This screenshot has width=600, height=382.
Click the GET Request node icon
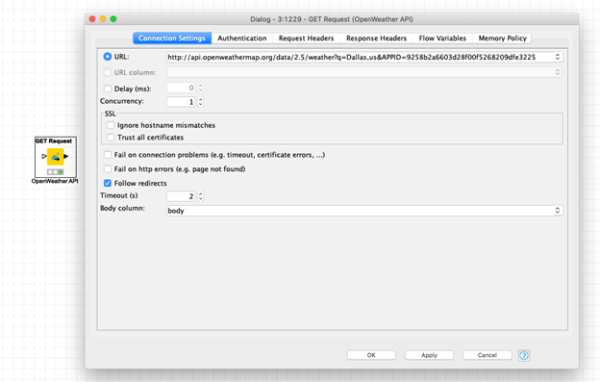click(55, 156)
